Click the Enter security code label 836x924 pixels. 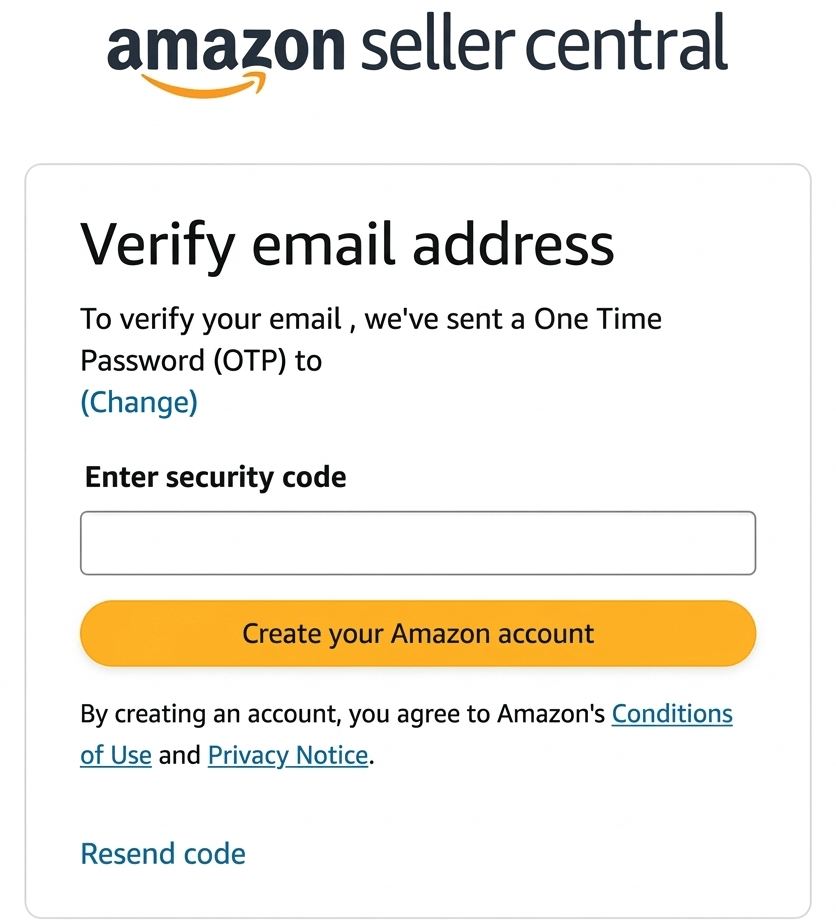coord(214,477)
